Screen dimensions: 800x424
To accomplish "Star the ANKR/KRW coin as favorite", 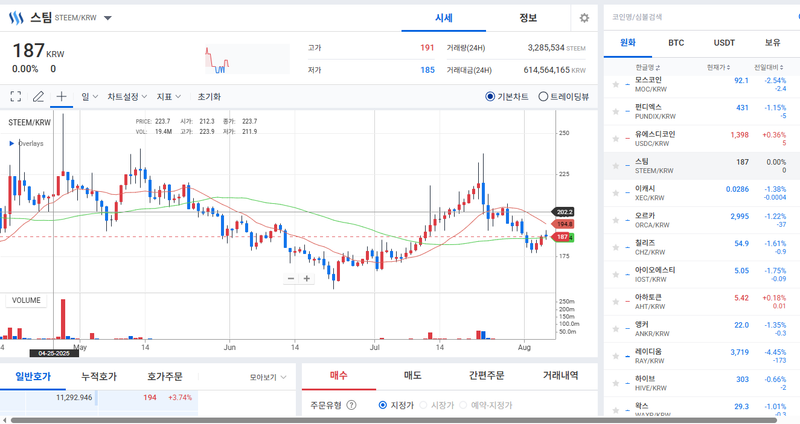I will pyautogui.click(x=616, y=329).
